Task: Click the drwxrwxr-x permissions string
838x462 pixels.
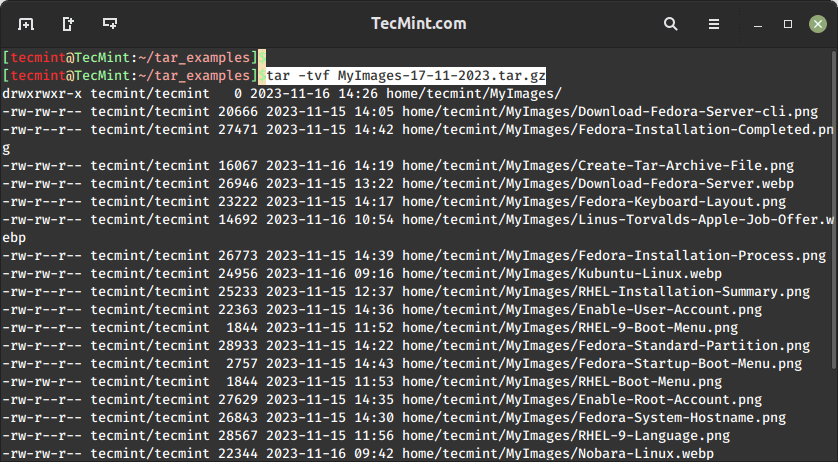Action: coord(42,94)
